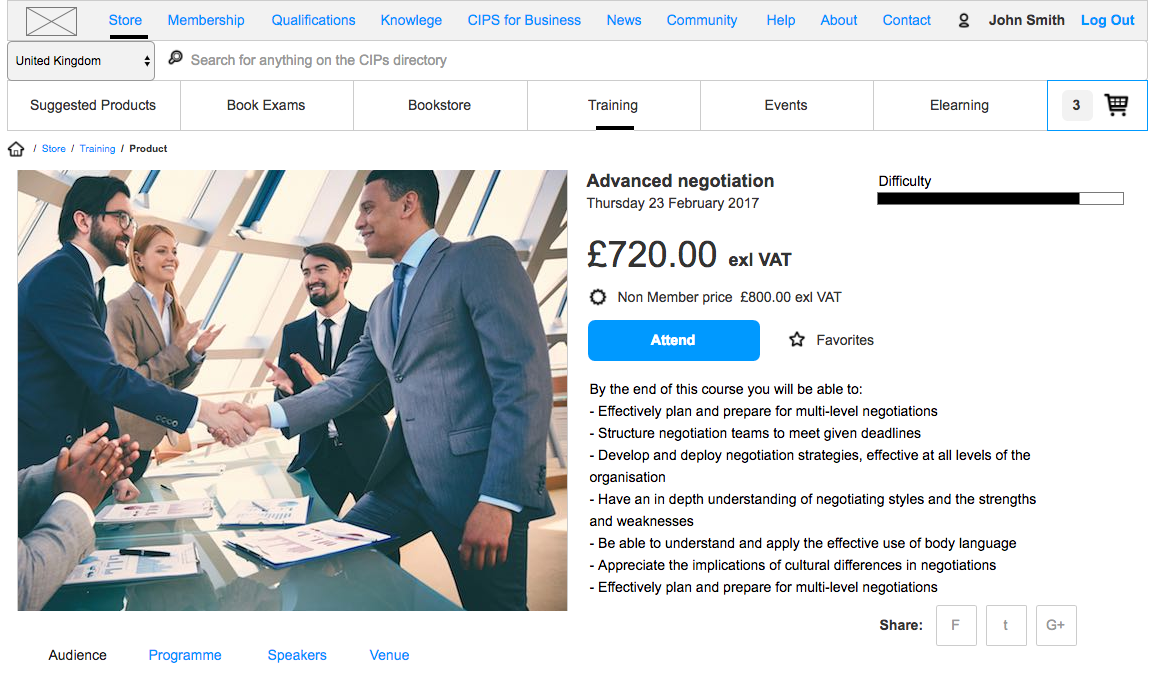Click the Favorites star icon
Screen dimensions: 1153x673
(797, 340)
